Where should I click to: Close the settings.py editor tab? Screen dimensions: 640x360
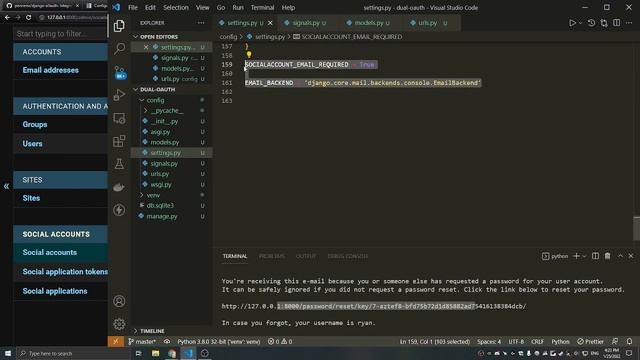coord(270,23)
